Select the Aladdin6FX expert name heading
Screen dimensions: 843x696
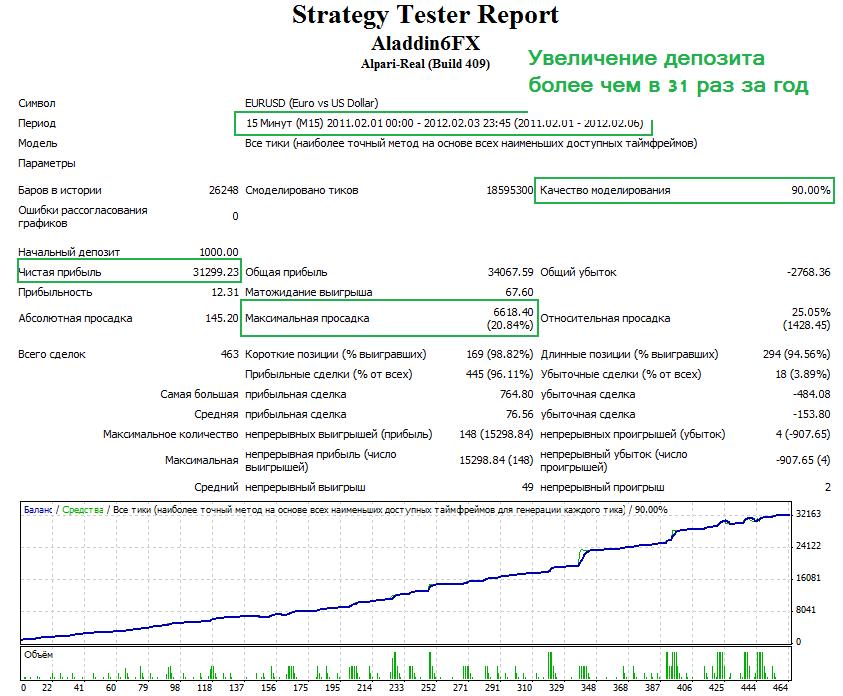click(425, 44)
